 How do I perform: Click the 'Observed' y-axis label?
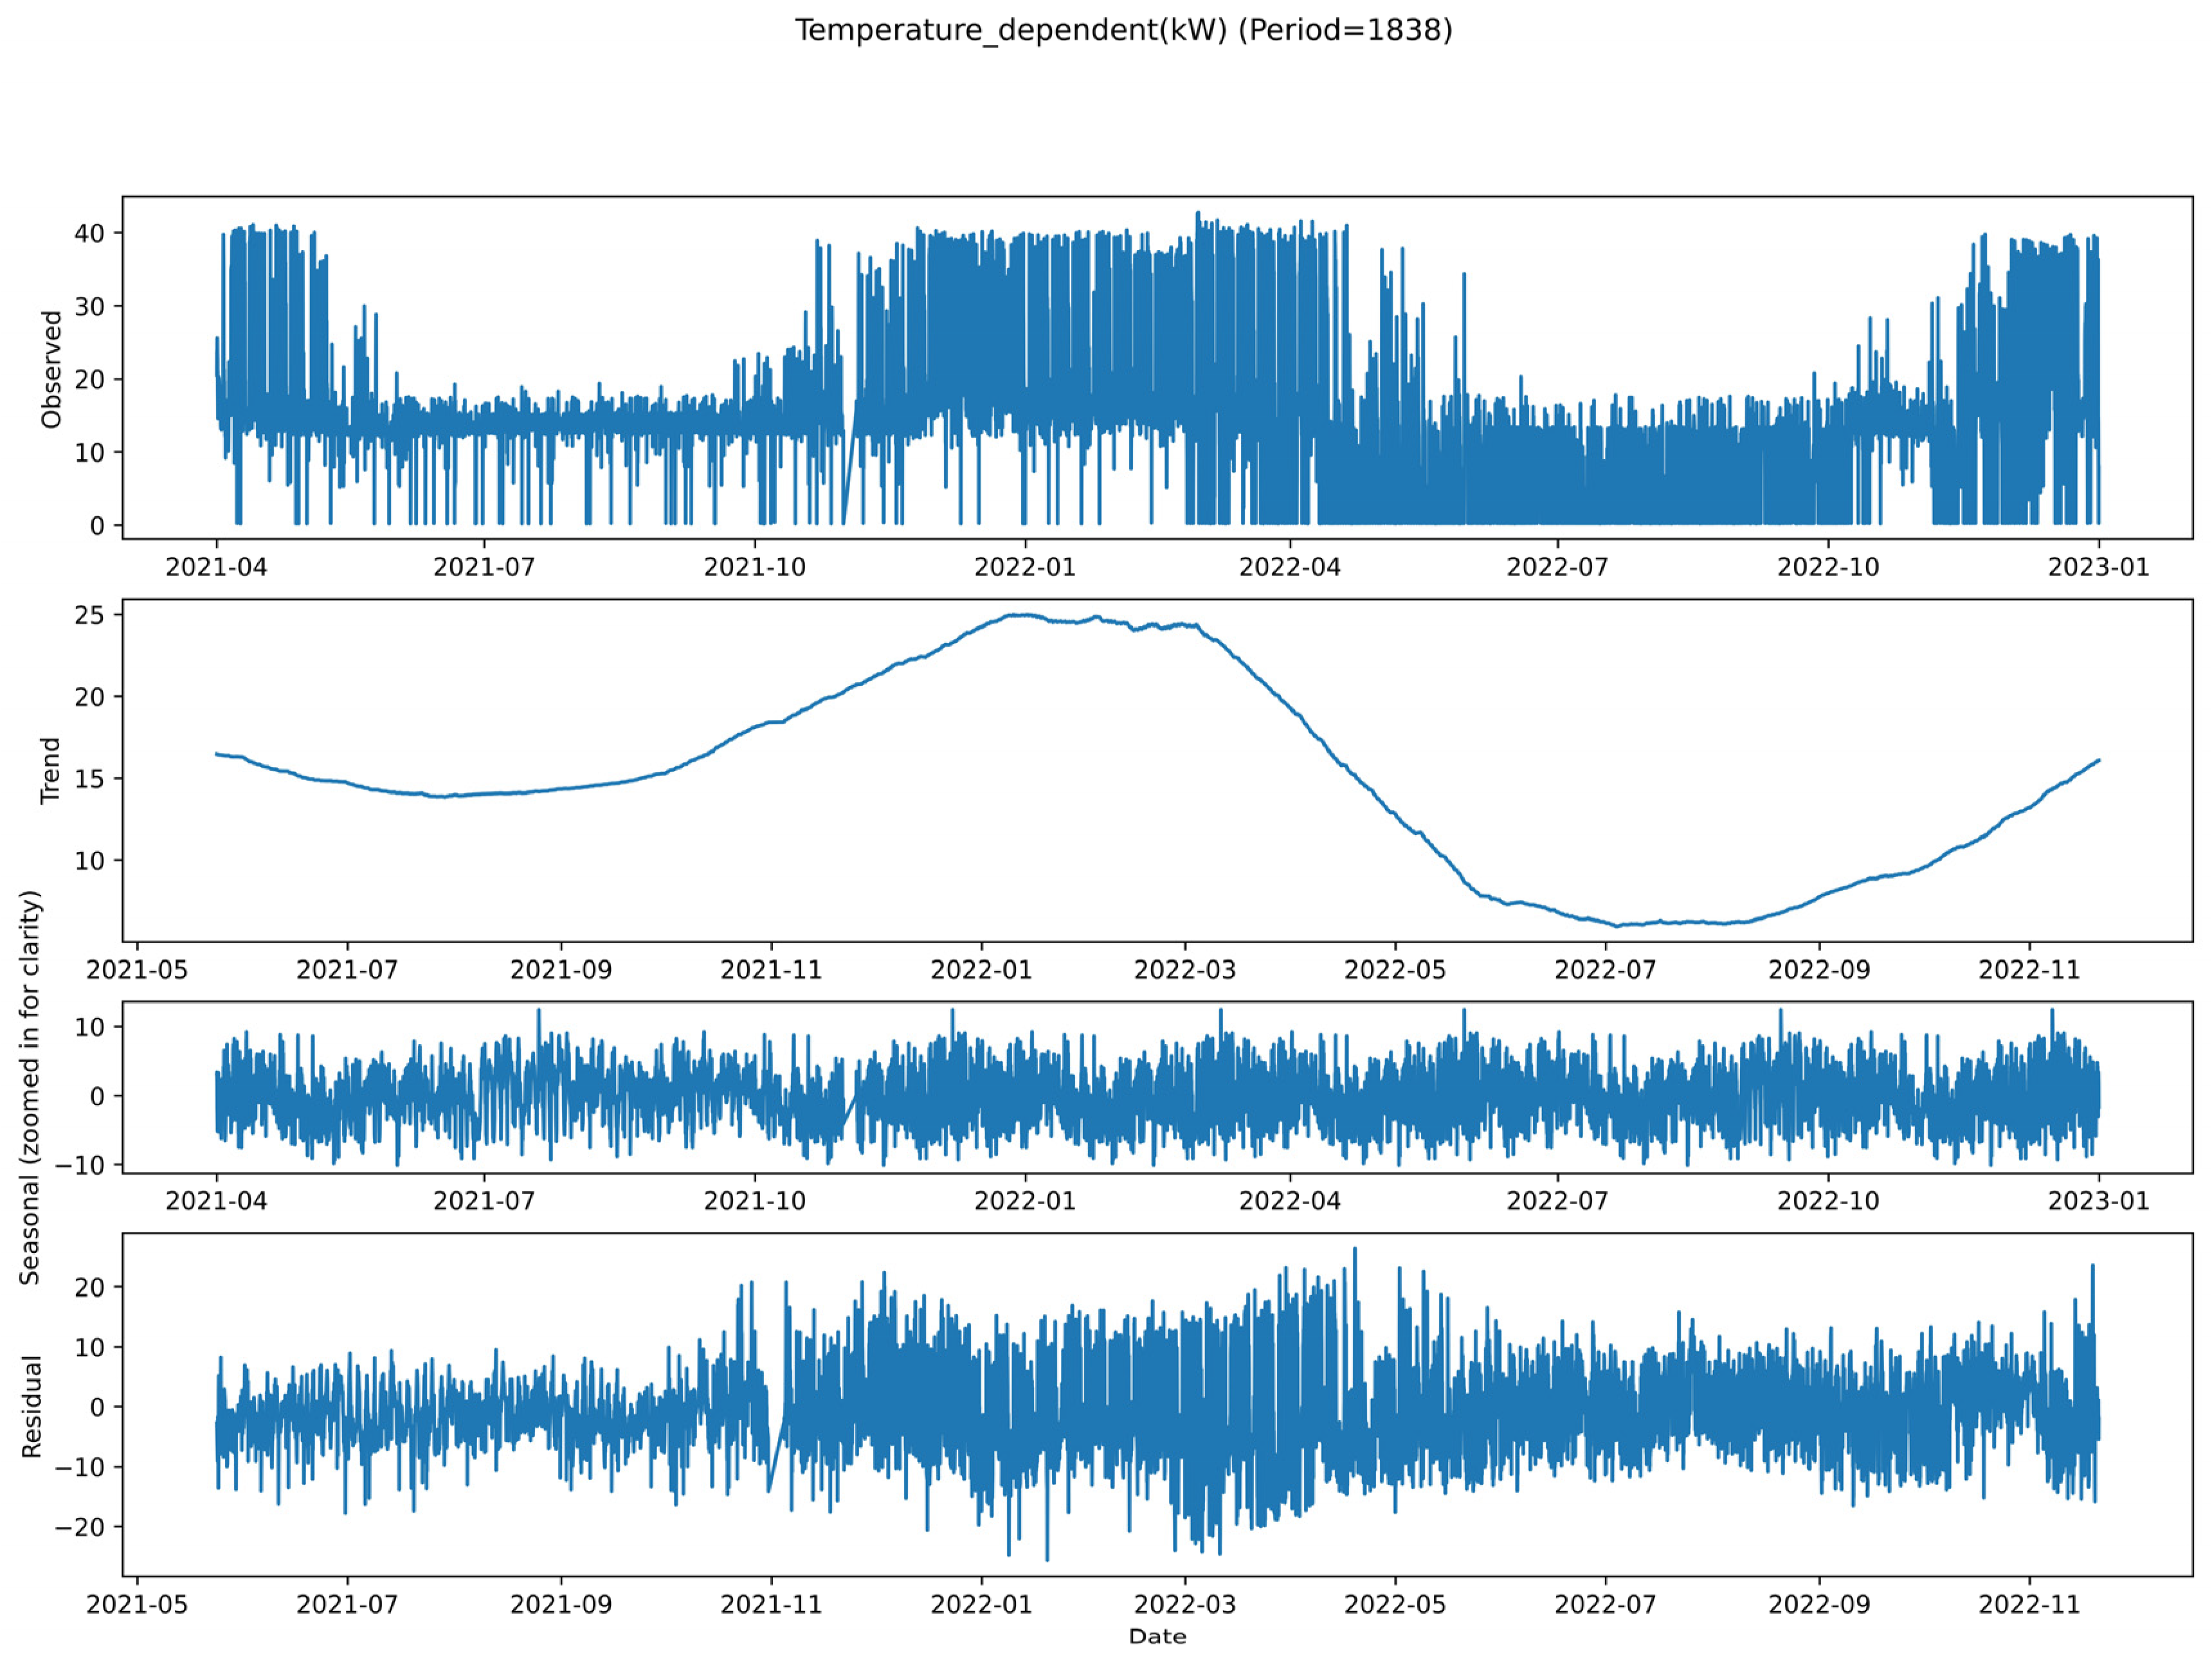point(51,369)
